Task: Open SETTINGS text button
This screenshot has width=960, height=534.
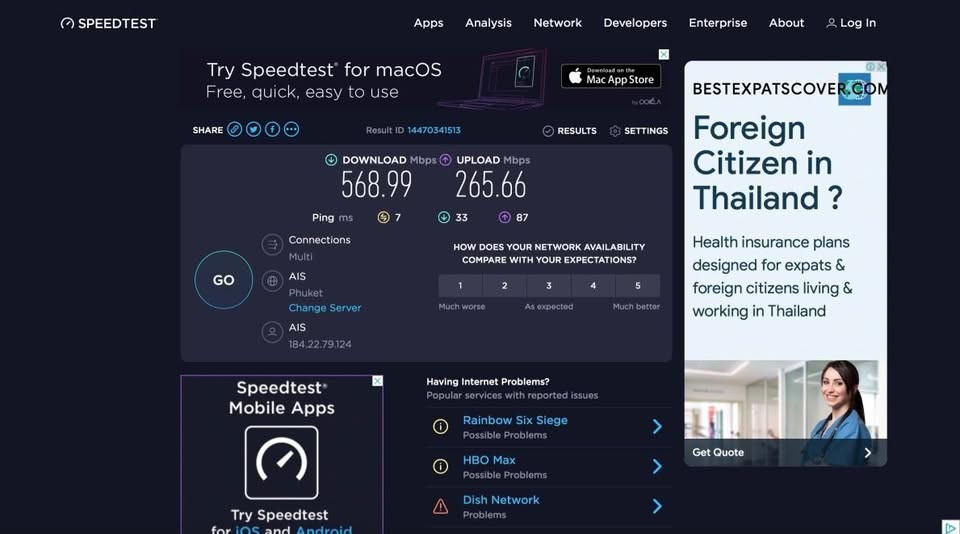Action: tap(646, 131)
